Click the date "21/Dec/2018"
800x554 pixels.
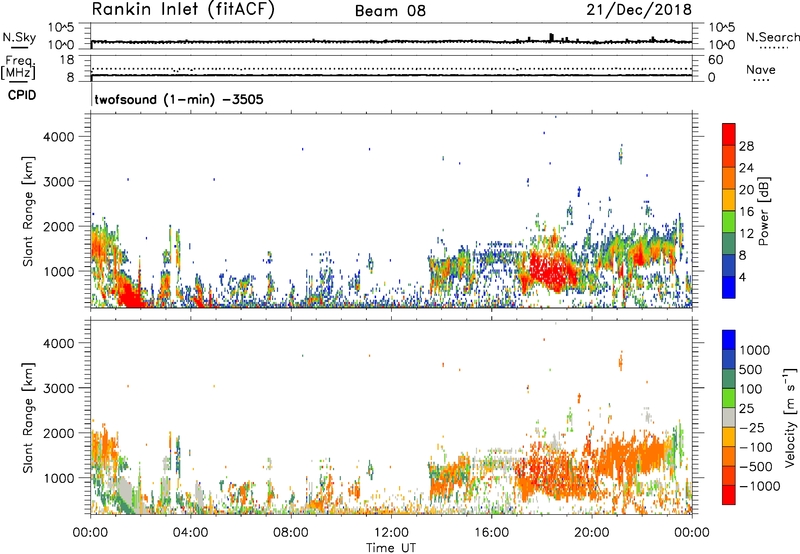(x=639, y=9)
